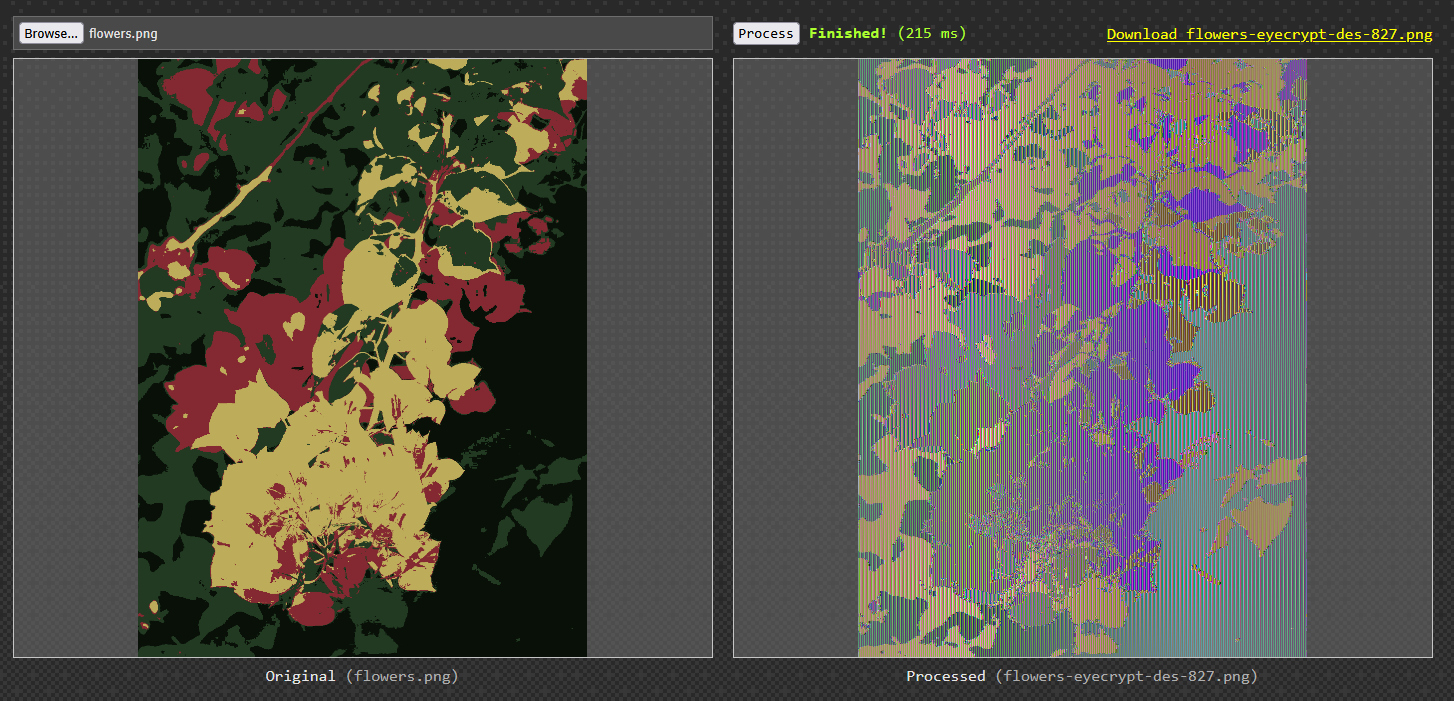Click the grey margin right of the original image

649,357
